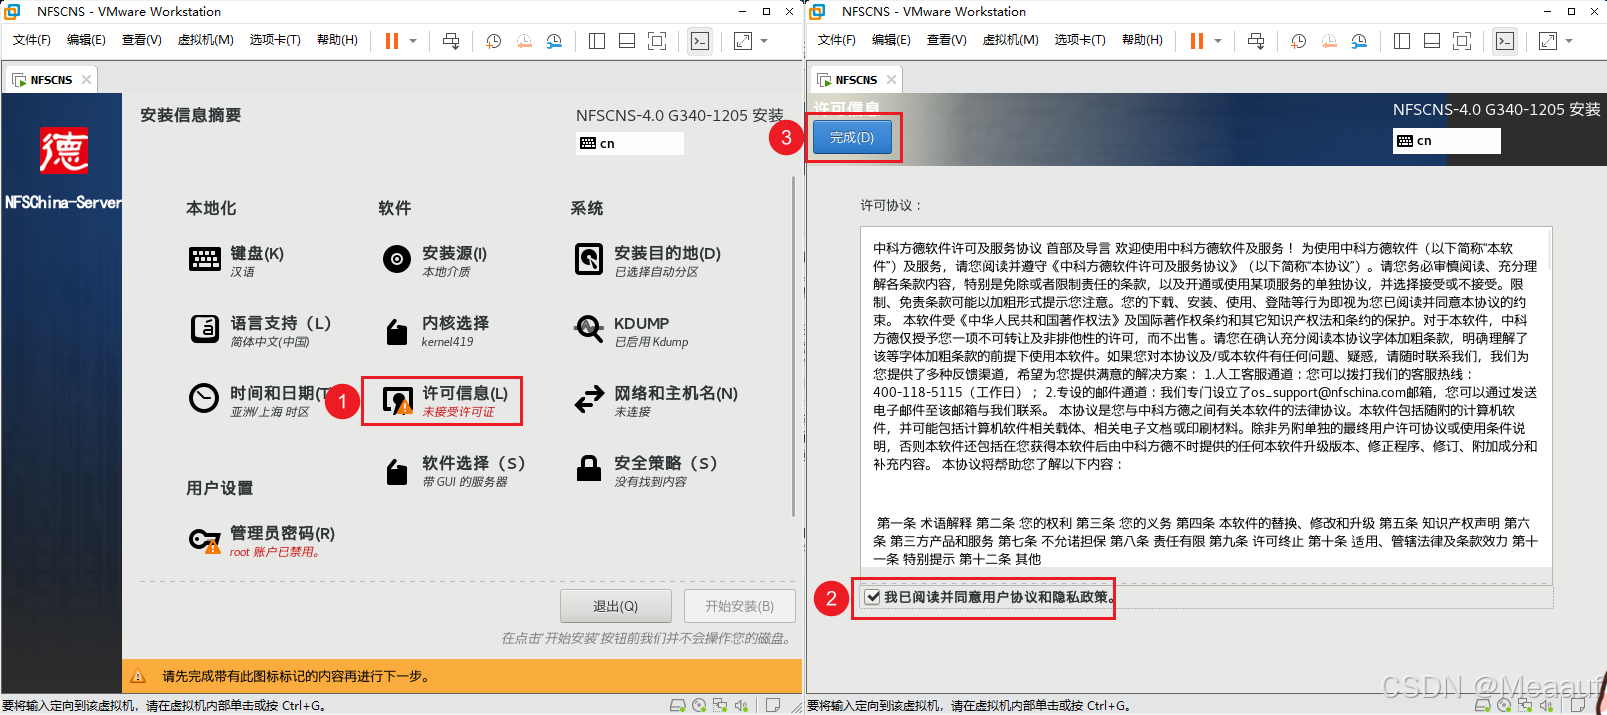
Task: Take a snapshot in left window toolbar
Action: coord(494,41)
